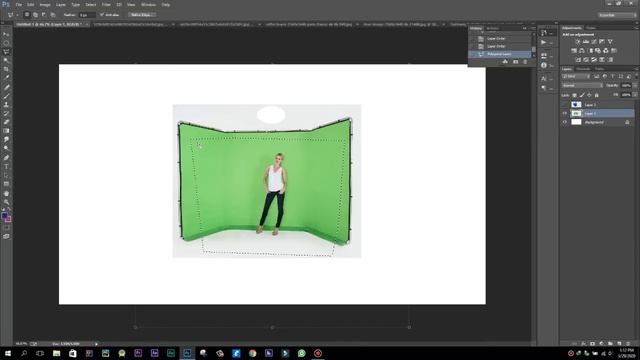The image size is (640, 360).
Task: Select the Hand tool
Action: tap(6, 193)
